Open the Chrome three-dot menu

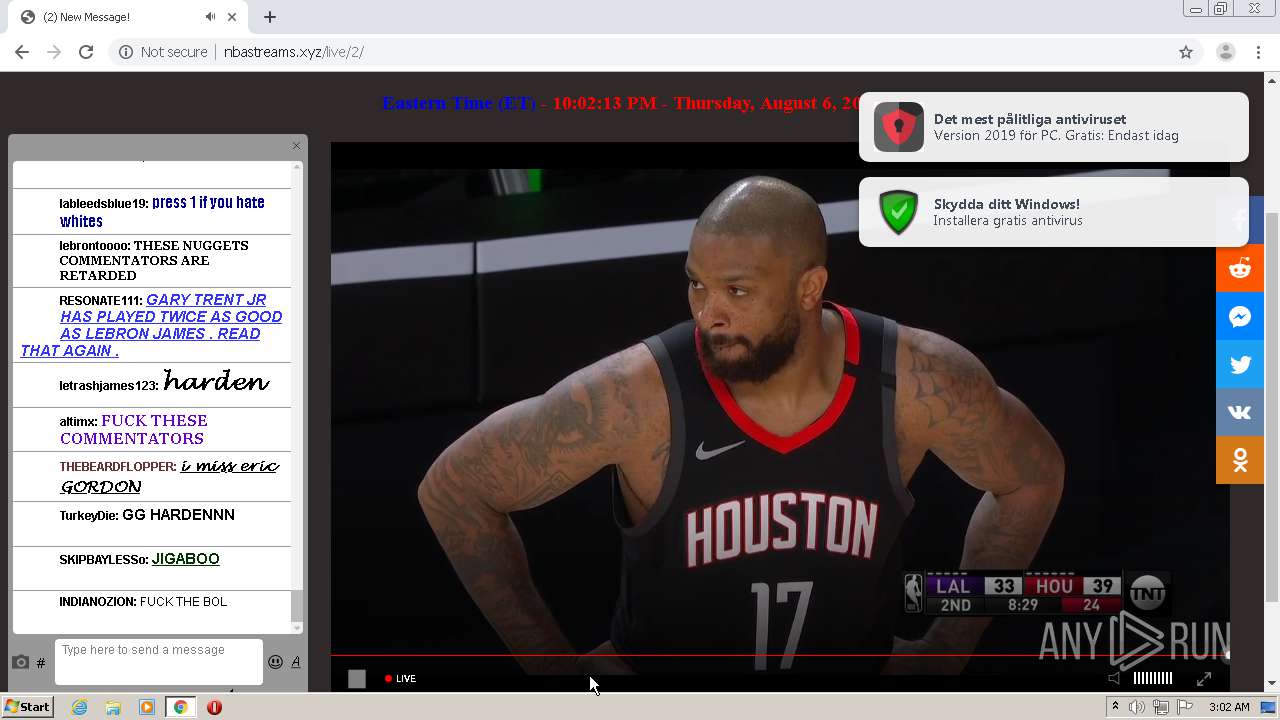coord(1258,52)
